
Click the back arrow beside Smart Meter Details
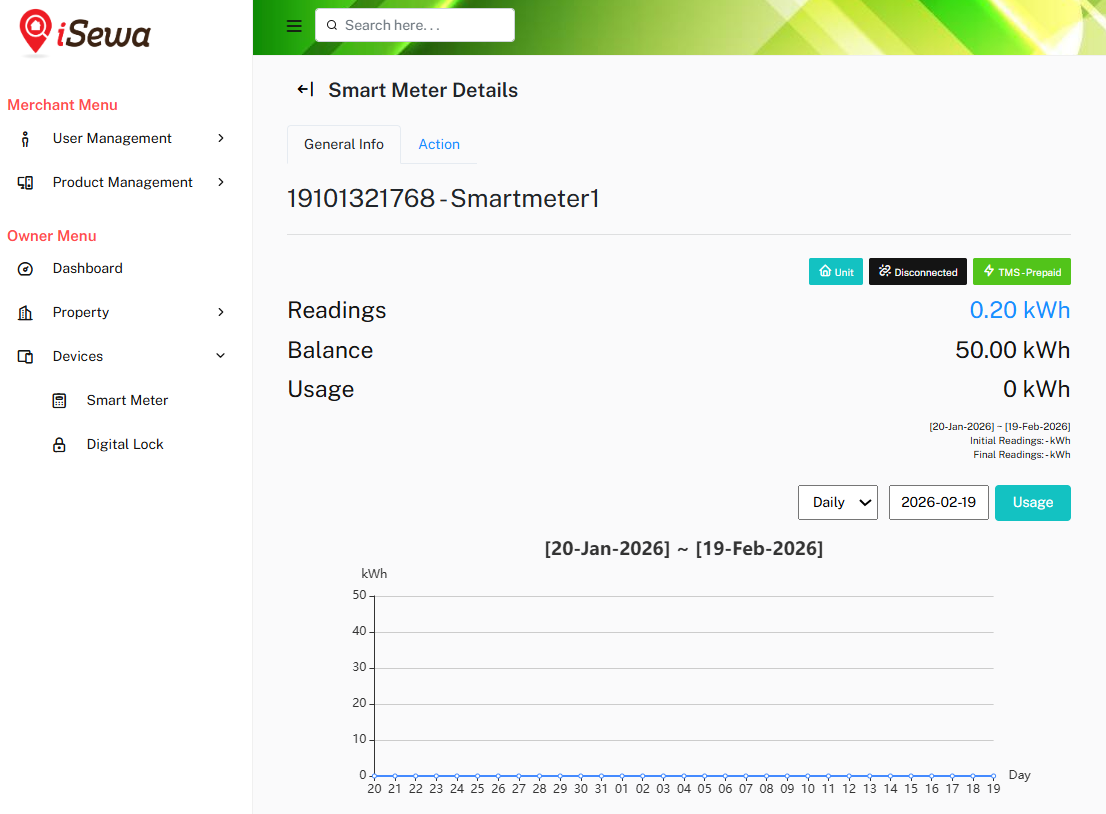[305, 90]
